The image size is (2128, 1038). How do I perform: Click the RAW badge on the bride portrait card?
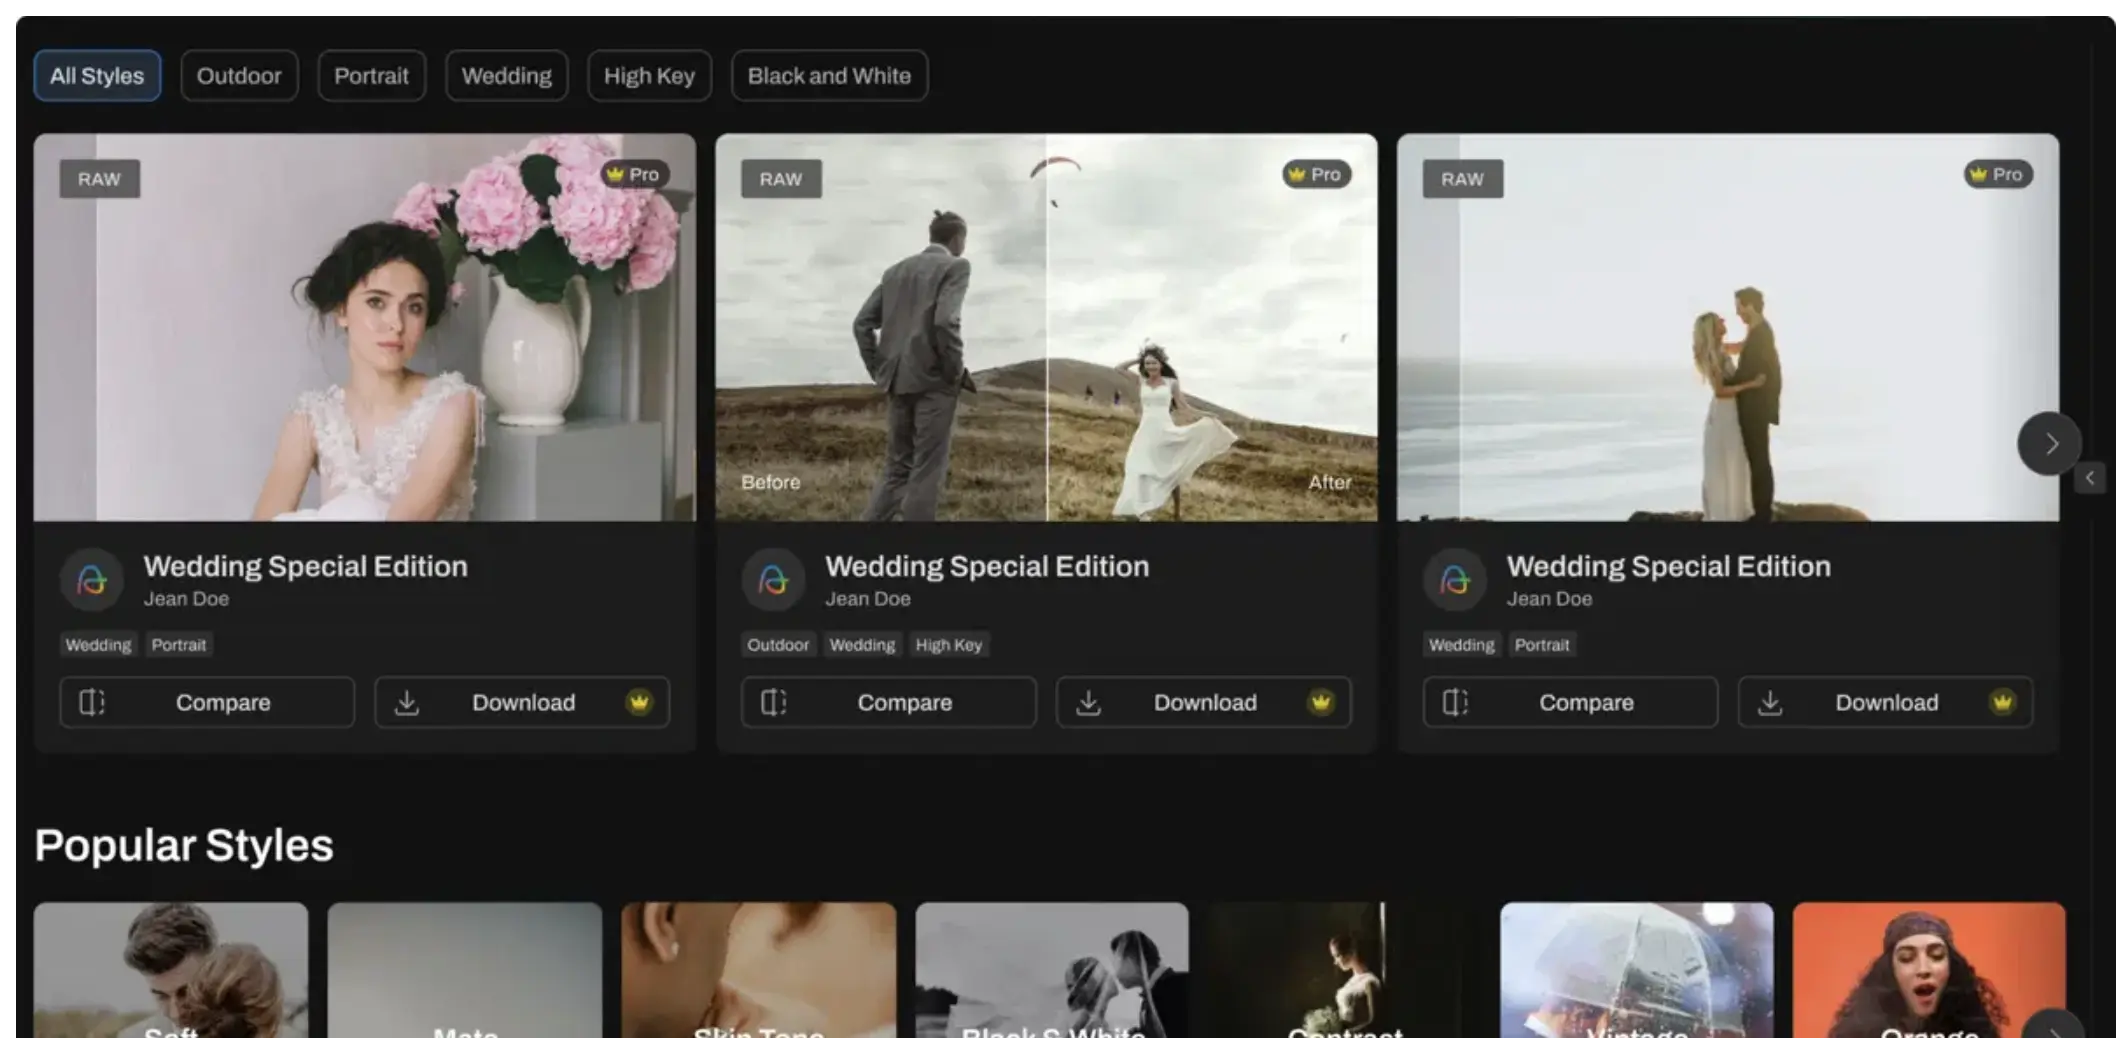[x=99, y=179]
